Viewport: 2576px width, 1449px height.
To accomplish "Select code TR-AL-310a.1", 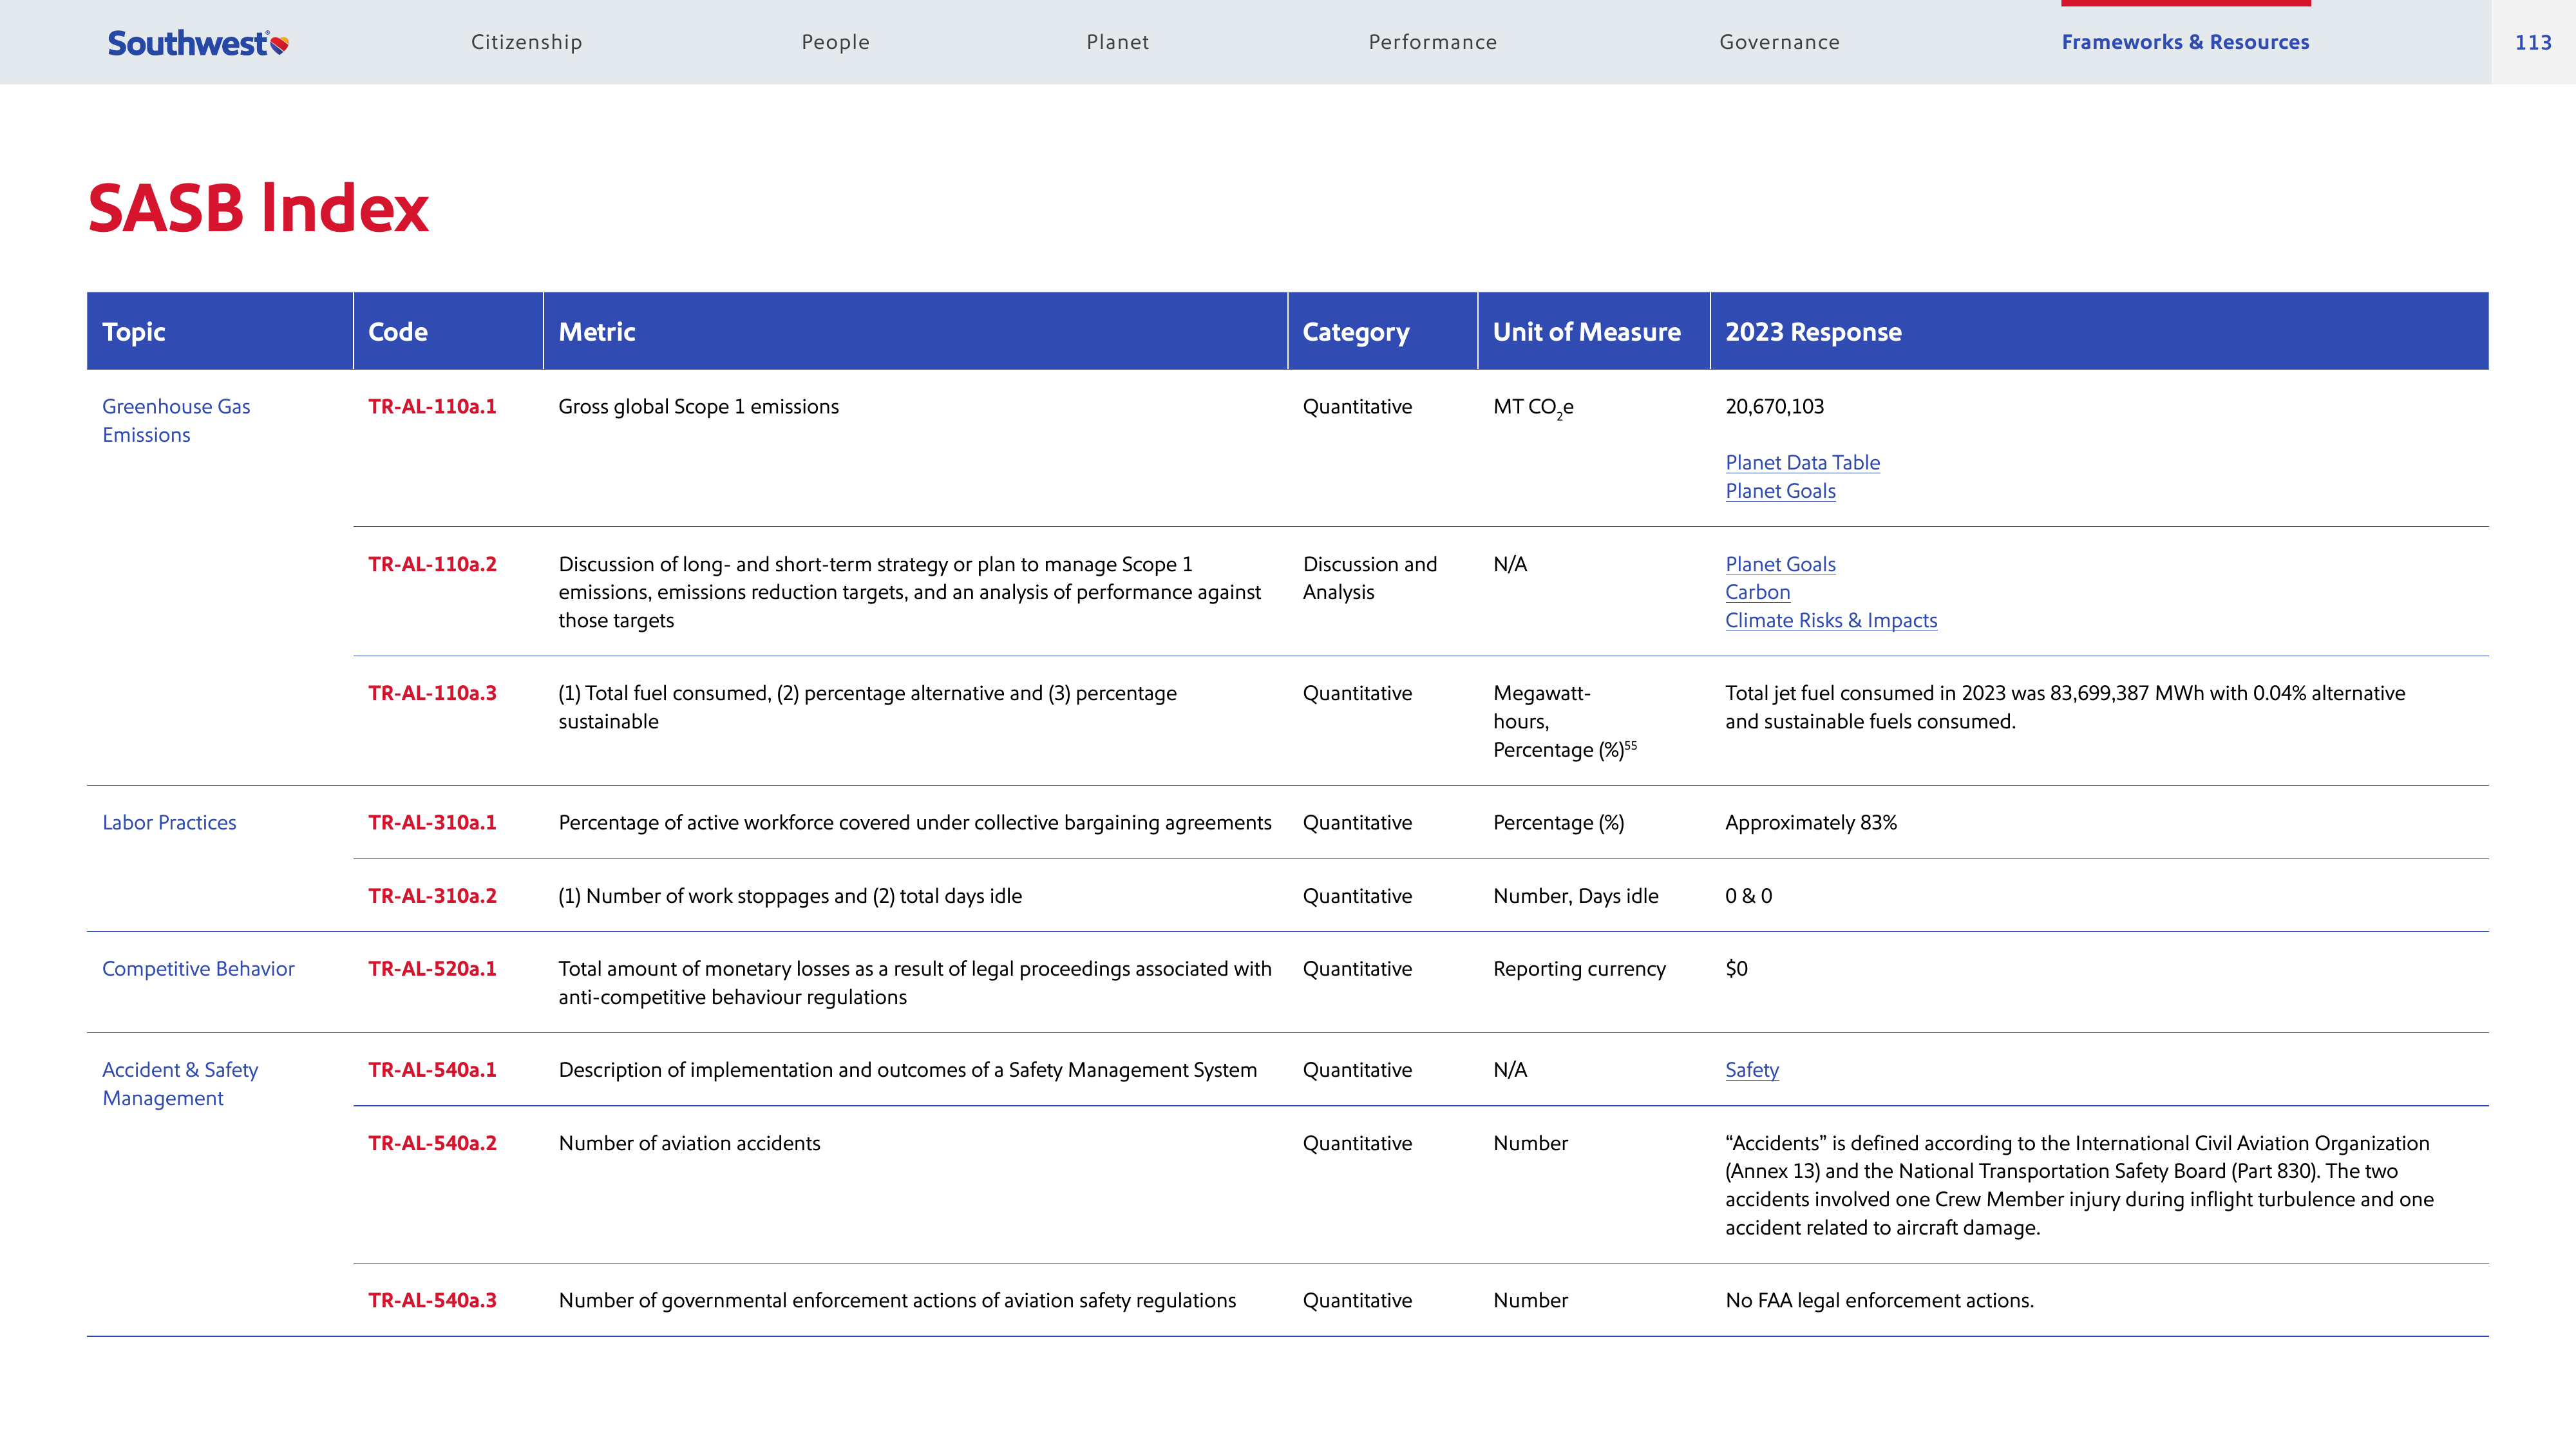I will (432, 822).
